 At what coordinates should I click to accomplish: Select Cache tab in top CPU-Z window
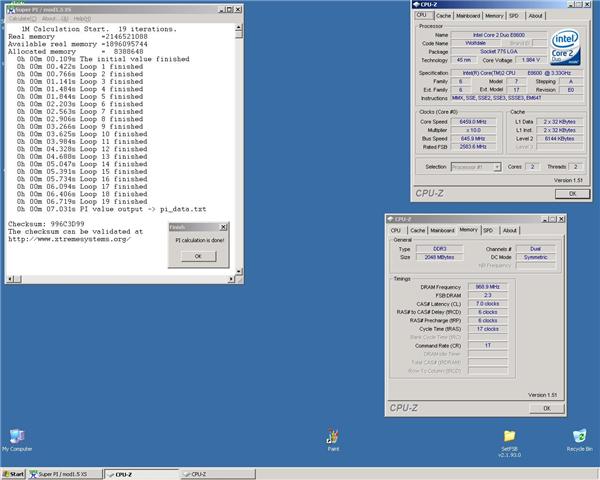(443, 16)
